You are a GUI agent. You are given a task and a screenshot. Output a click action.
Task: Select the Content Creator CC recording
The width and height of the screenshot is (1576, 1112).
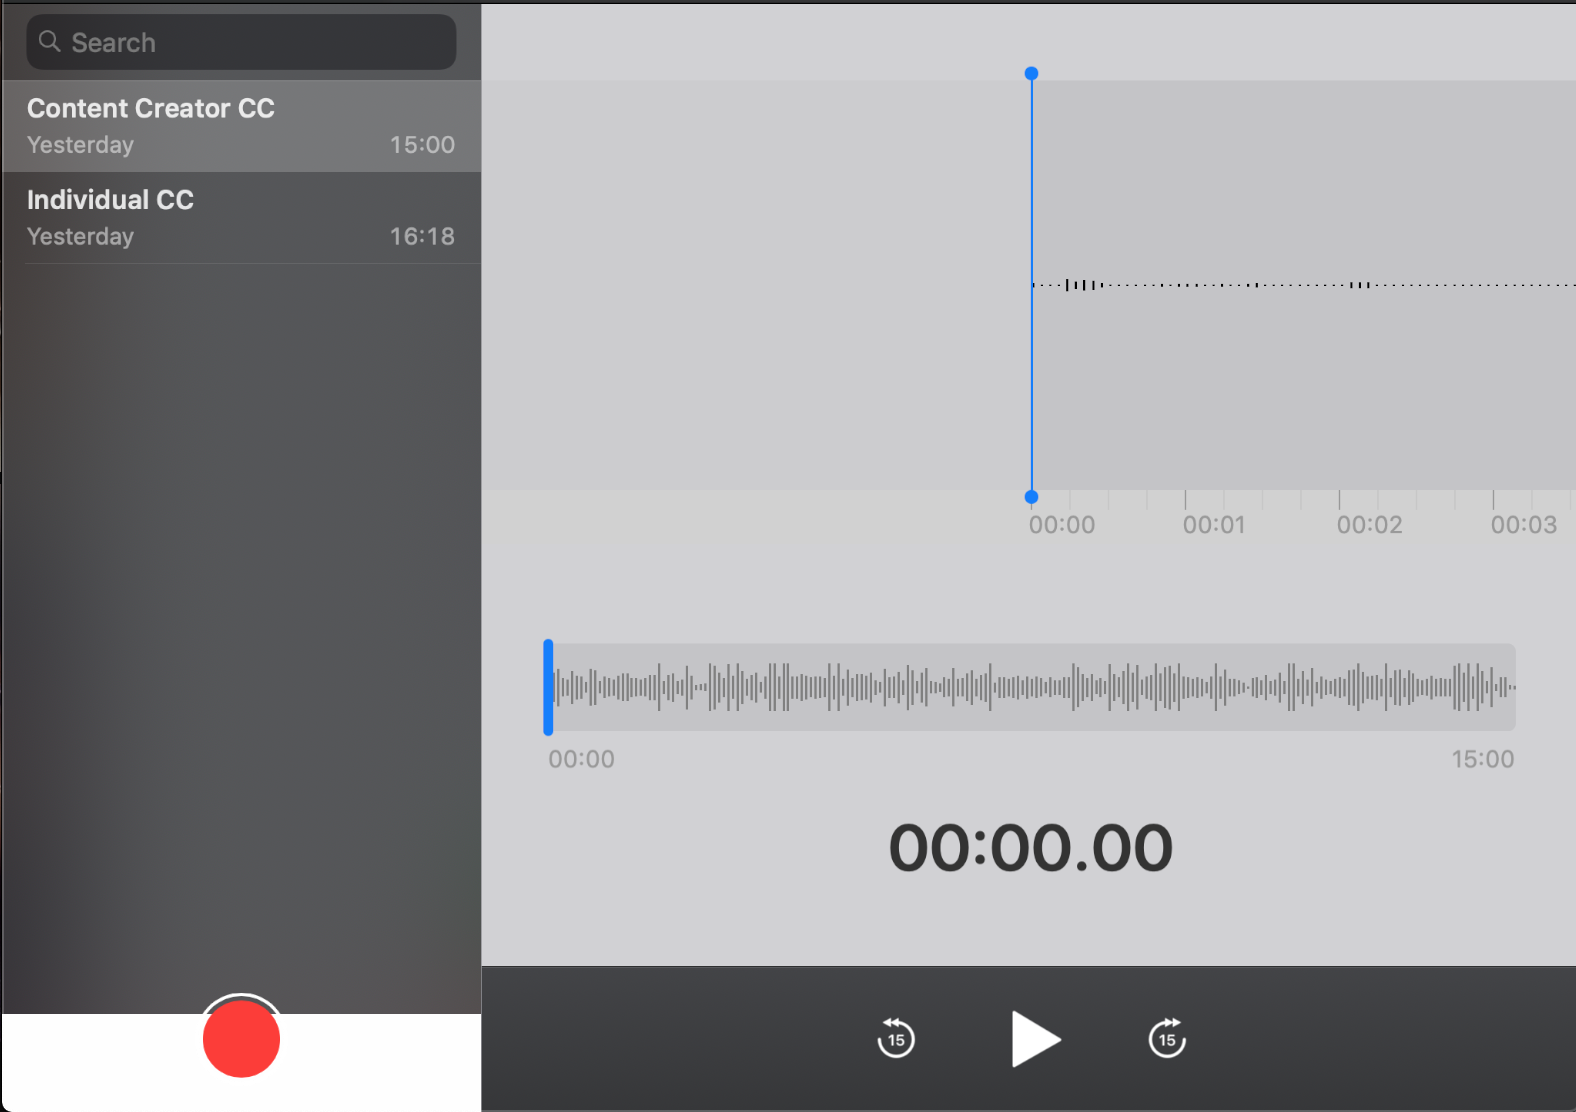coord(241,126)
